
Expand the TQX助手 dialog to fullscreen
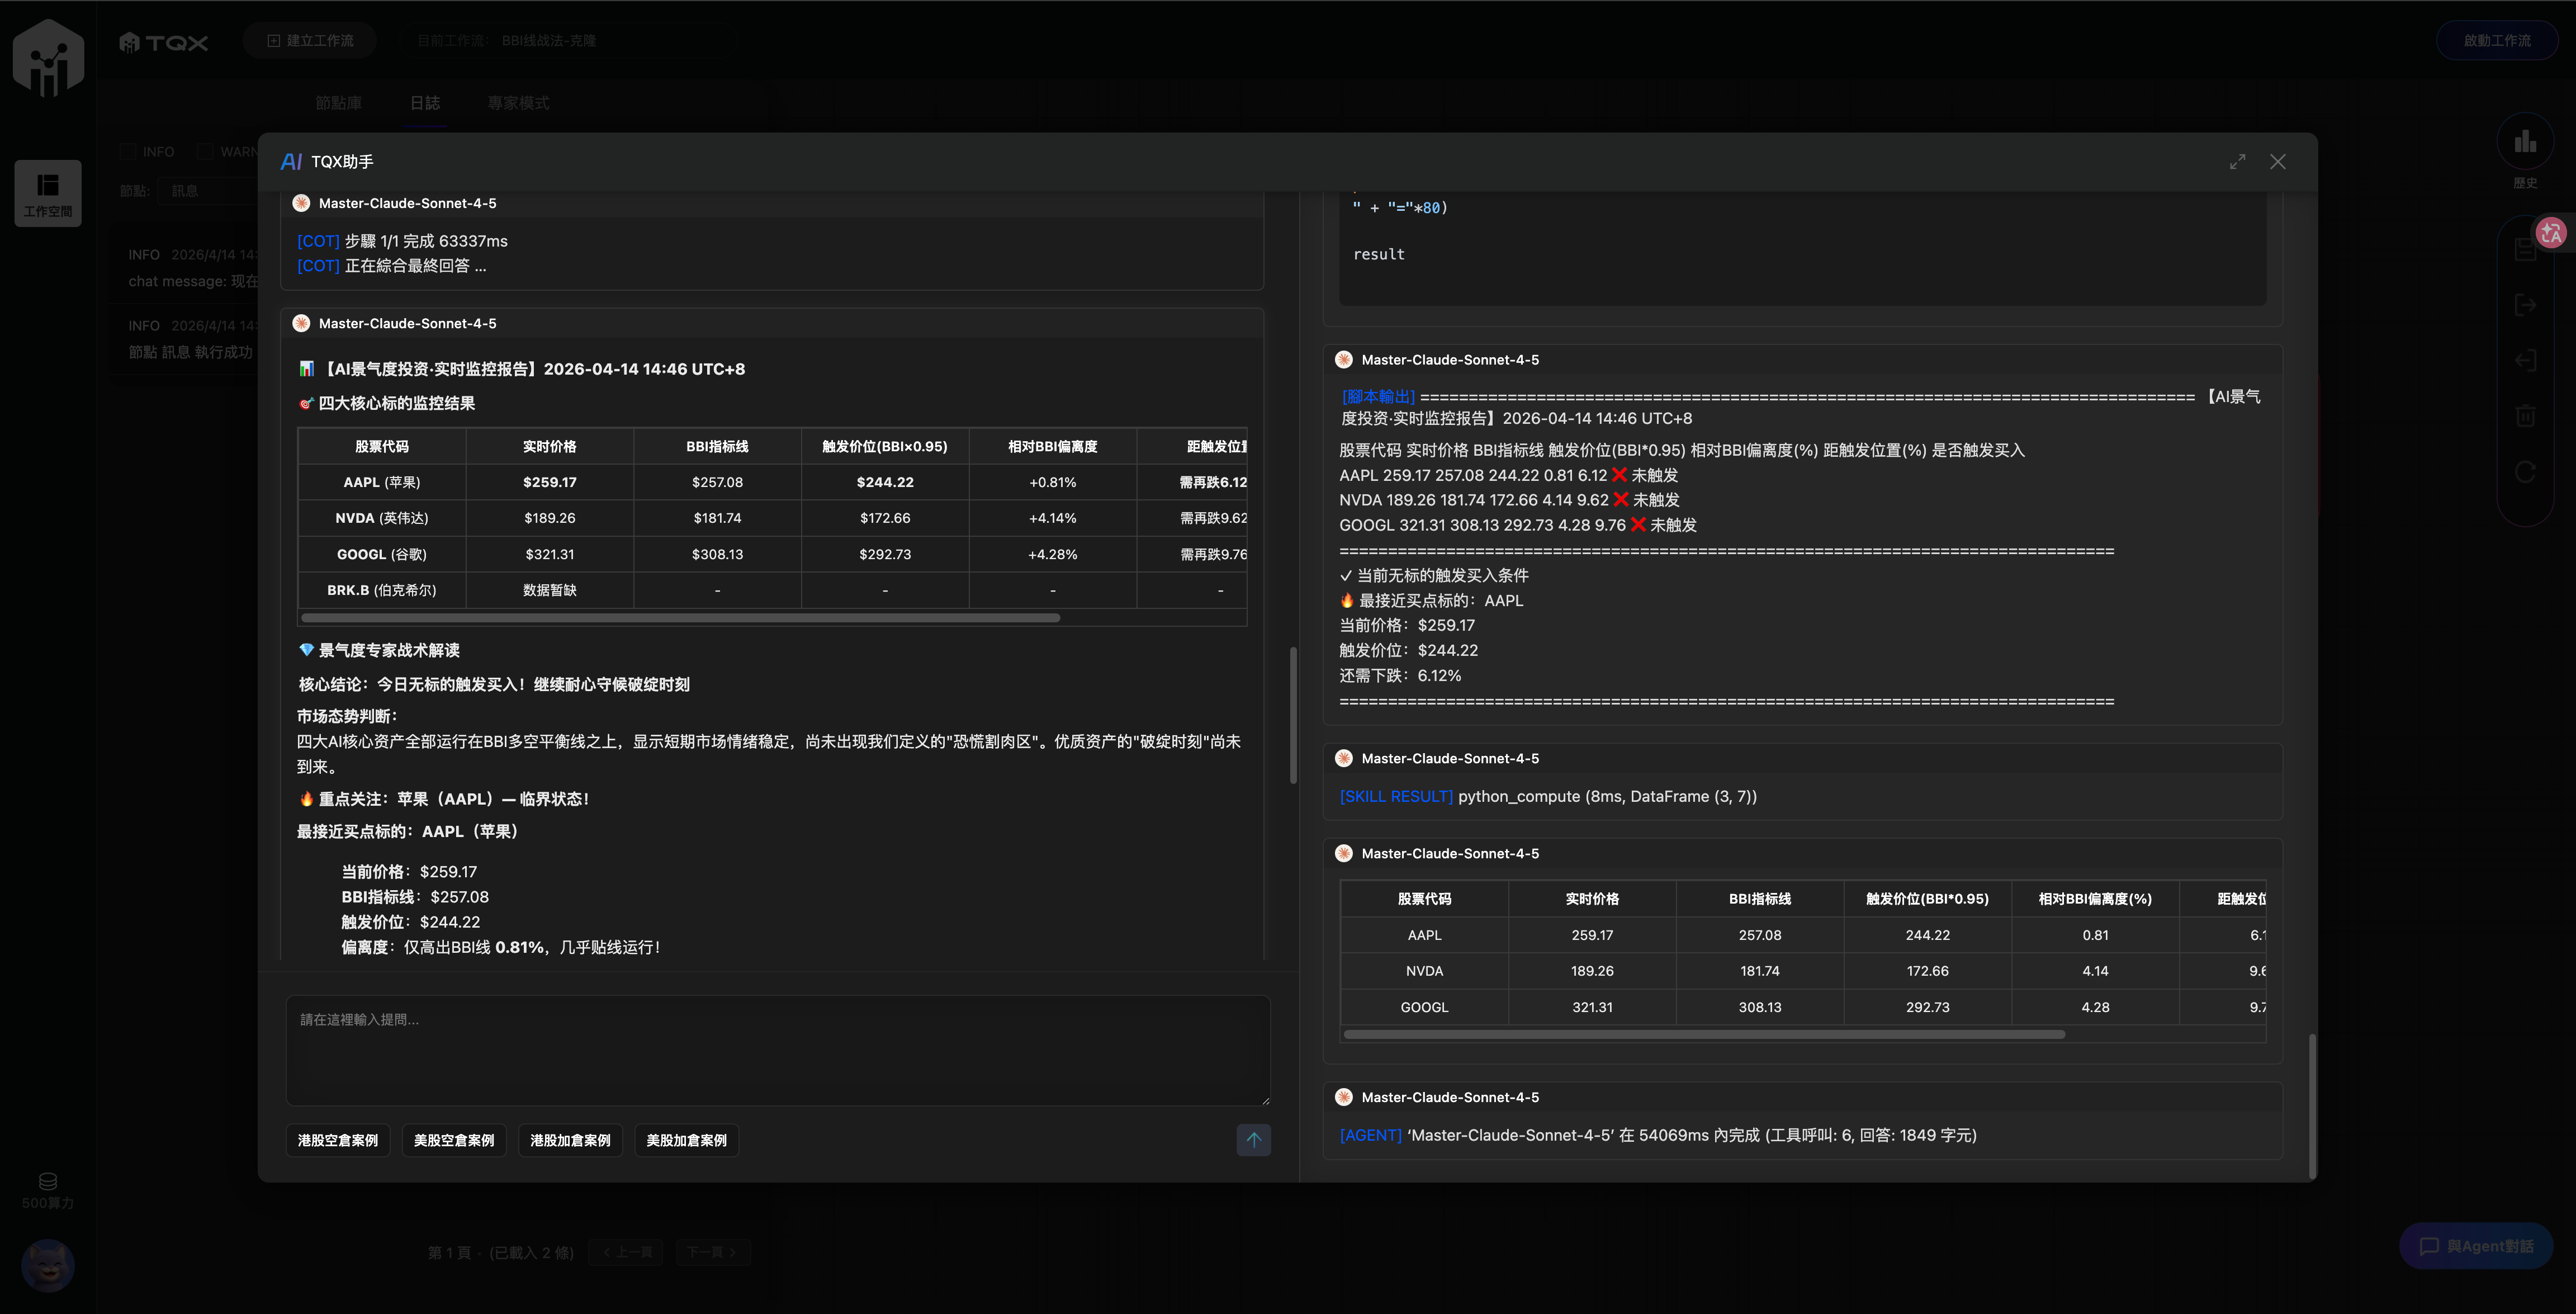(2237, 162)
